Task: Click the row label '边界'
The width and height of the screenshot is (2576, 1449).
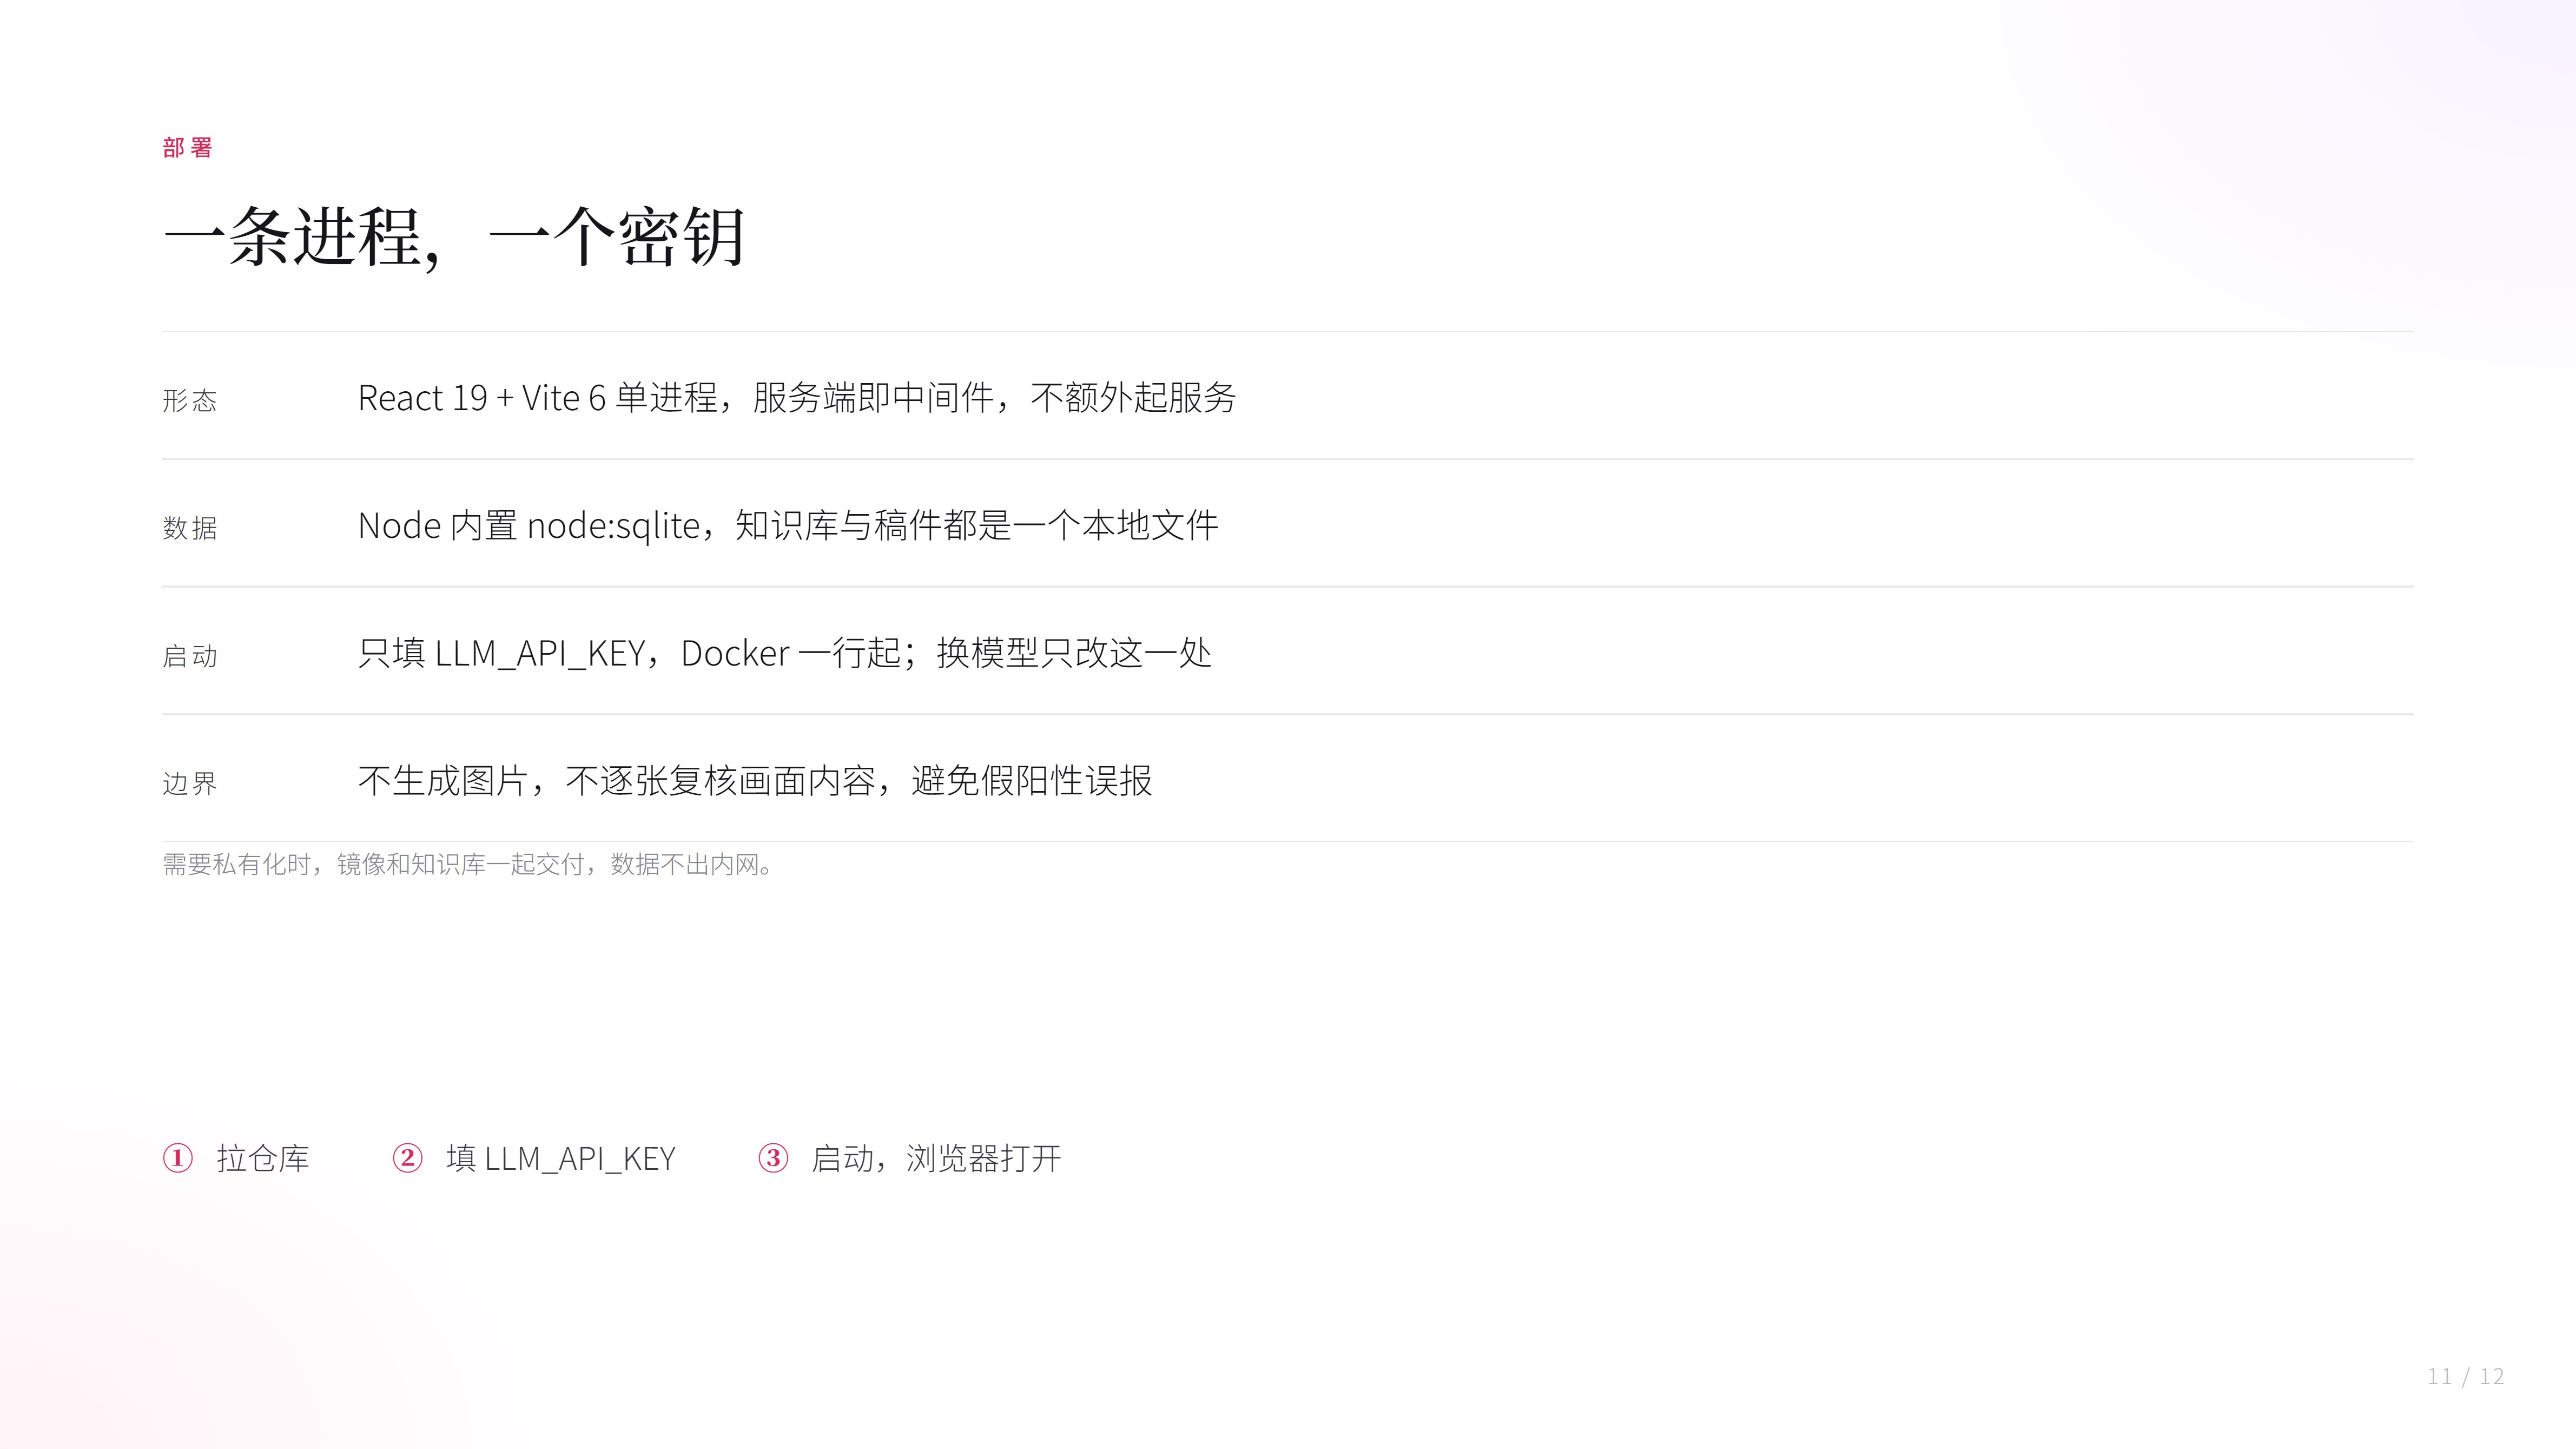Action: (190, 783)
